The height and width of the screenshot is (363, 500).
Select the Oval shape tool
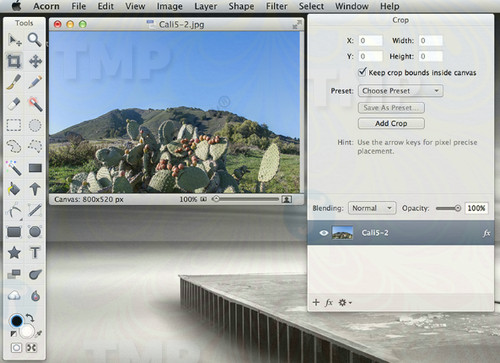coord(35,232)
